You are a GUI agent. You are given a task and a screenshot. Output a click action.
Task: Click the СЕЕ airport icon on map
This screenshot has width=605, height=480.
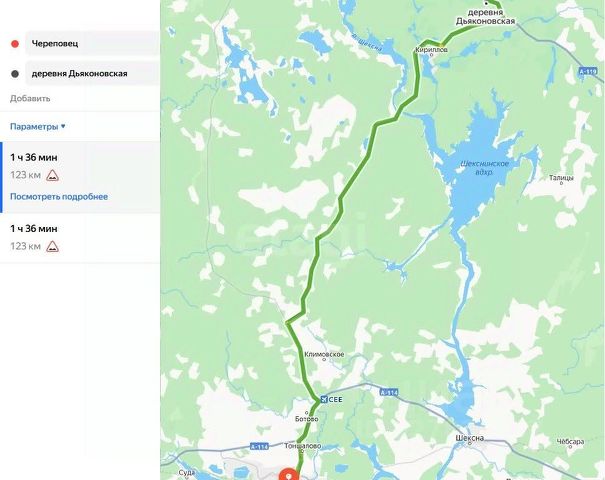[324, 399]
